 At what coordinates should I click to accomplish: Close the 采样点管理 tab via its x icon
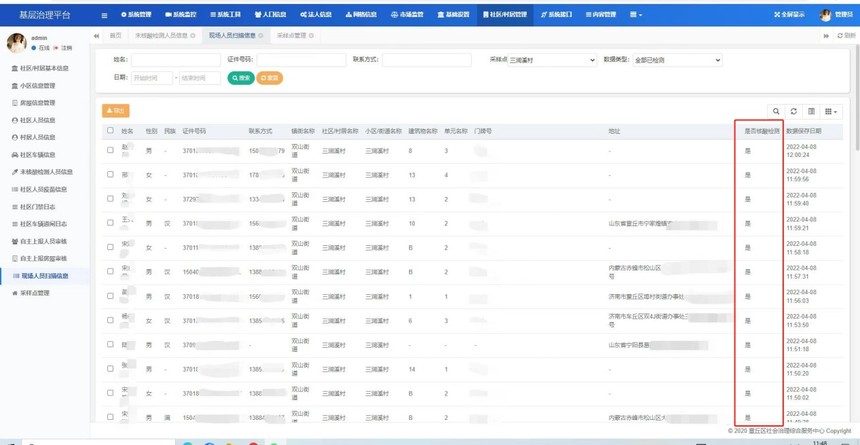click(311, 36)
